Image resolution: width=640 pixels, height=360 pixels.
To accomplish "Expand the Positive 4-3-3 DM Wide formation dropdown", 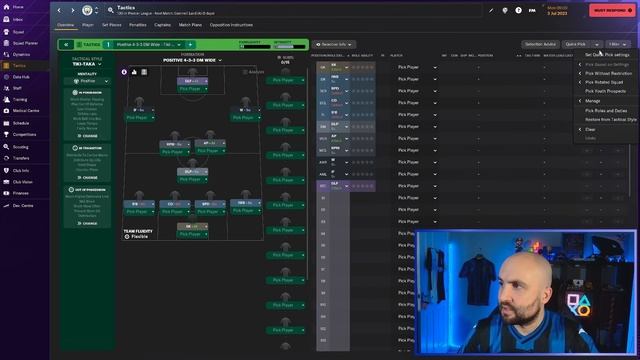I will (192, 60).
